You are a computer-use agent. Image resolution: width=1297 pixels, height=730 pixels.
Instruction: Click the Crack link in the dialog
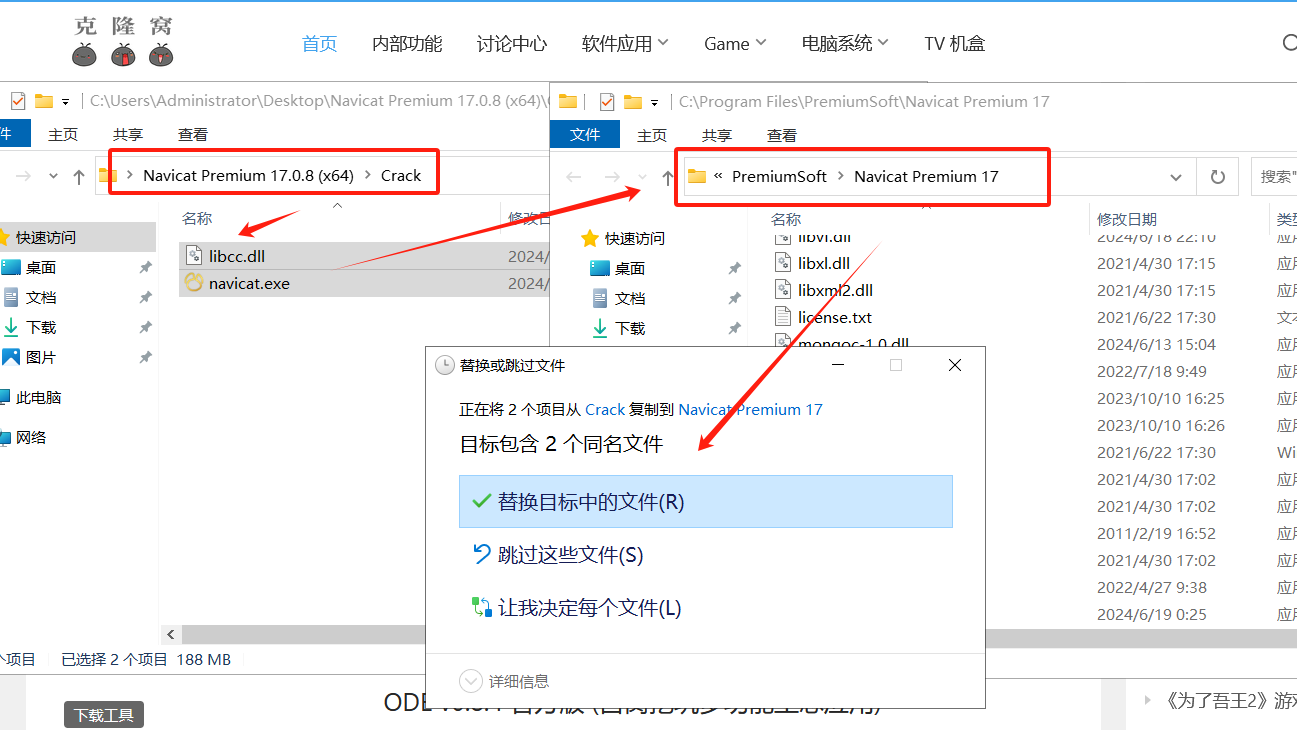(605, 409)
